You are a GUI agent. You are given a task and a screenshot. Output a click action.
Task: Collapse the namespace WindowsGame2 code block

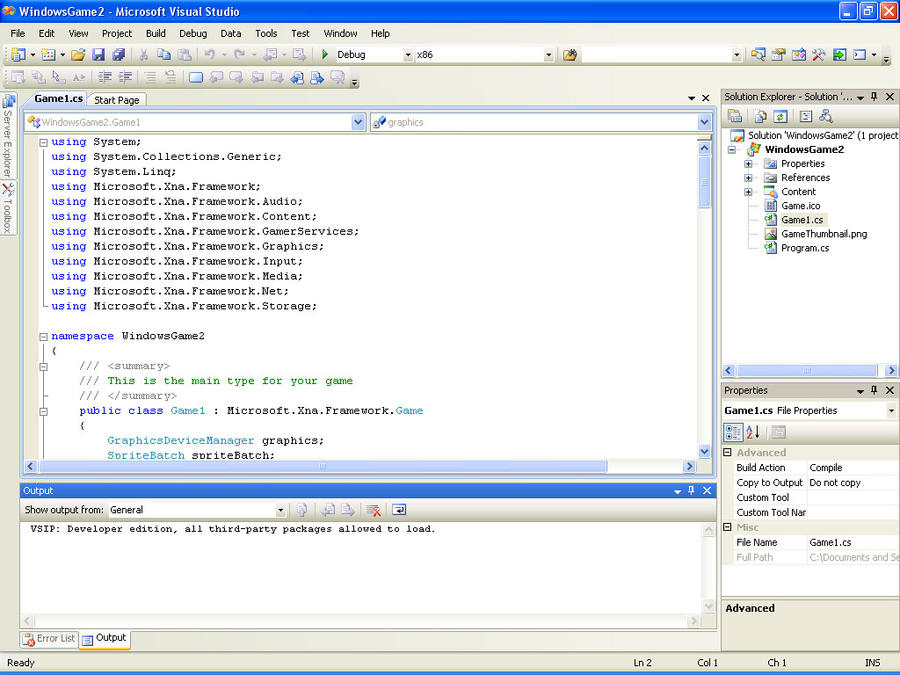coord(43,337)
